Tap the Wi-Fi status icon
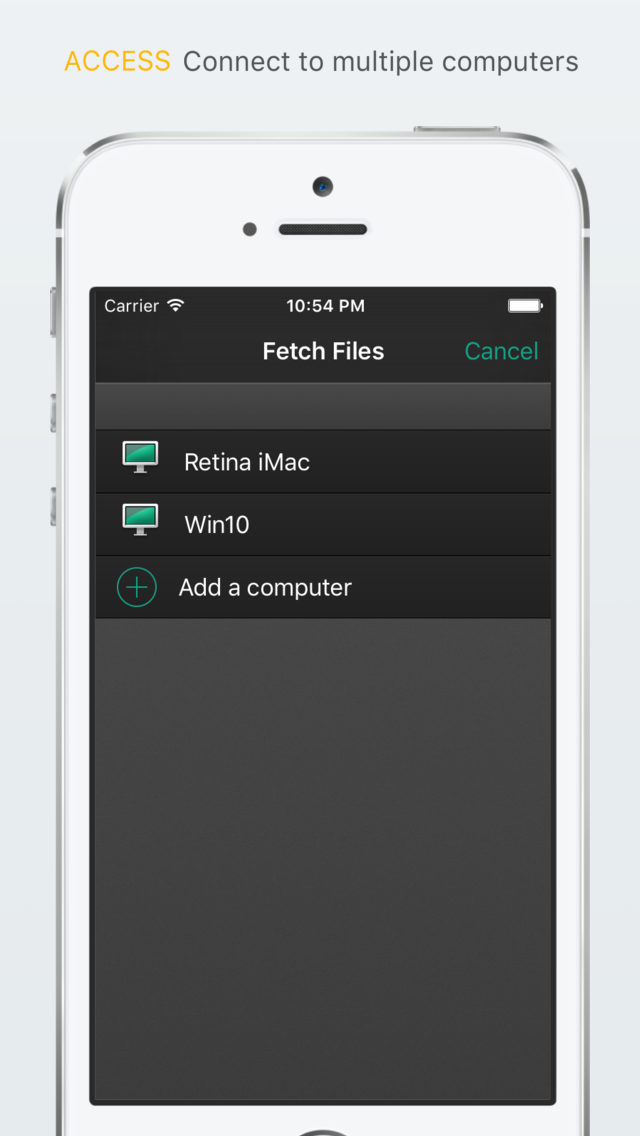This screenshot has height=1136, width=640. [175, 305]
